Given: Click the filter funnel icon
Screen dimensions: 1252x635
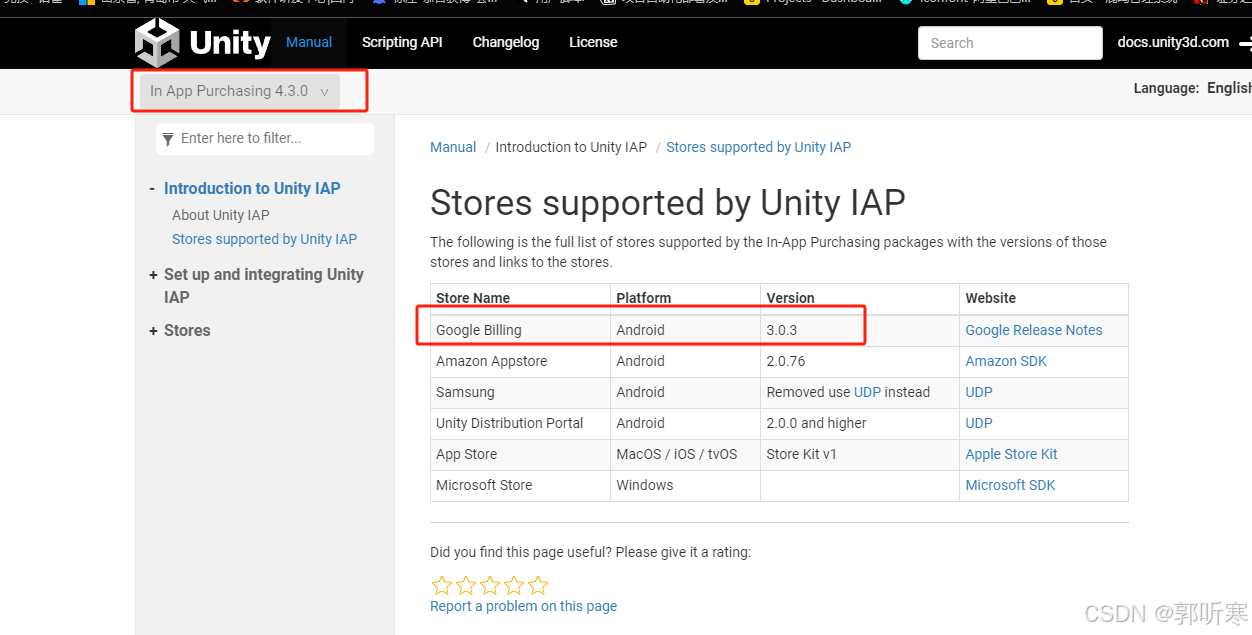Looking at the screenshot, I should (168, 139).
